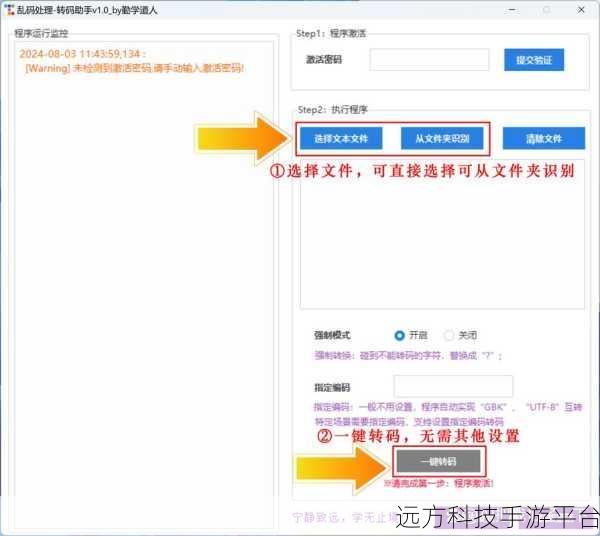Select the 关闭 radio for 强制模式

click(448, 336)
